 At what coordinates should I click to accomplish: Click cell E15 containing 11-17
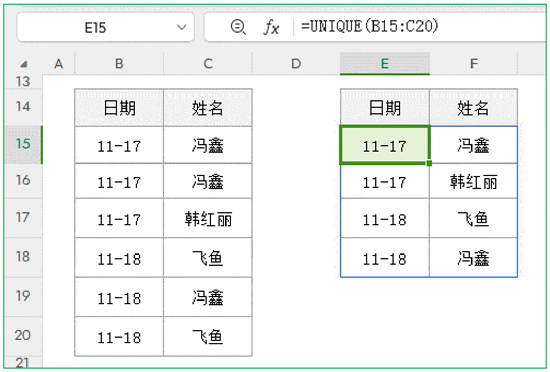pyautogui.click(x=385, y=145)
